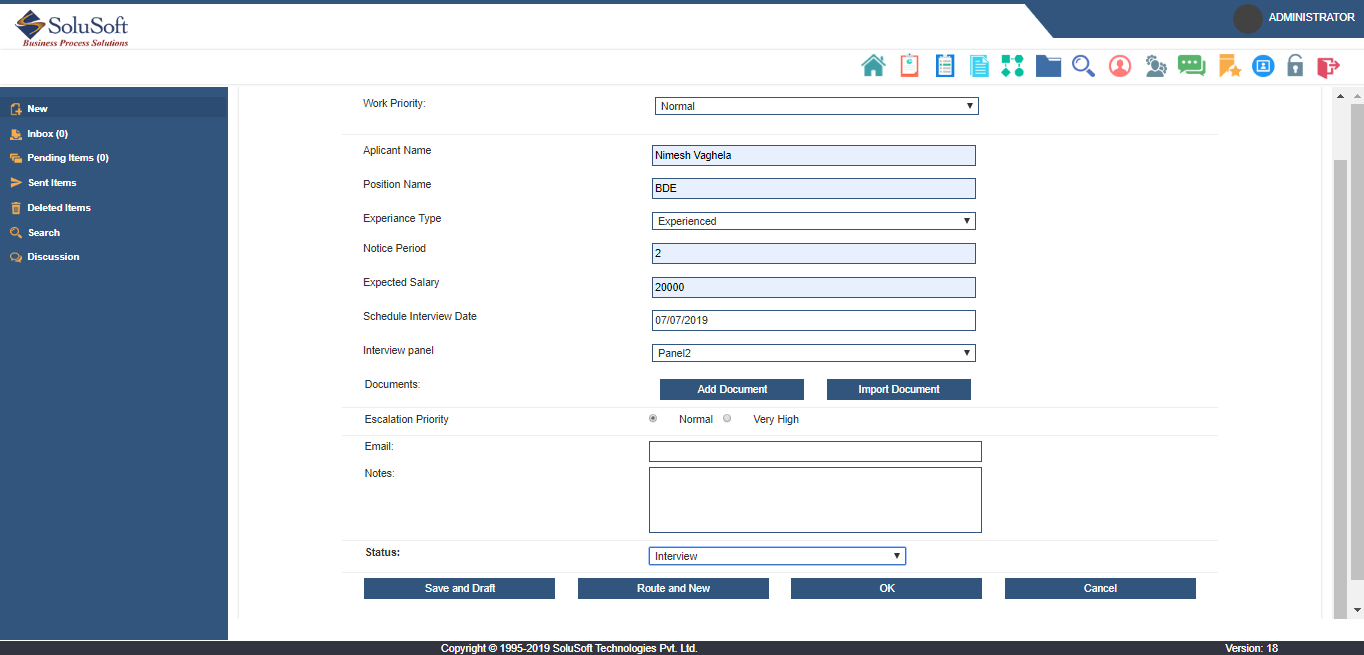Click the Email input field
Viewport: 1364px width, 655px height.
point(815,451)
